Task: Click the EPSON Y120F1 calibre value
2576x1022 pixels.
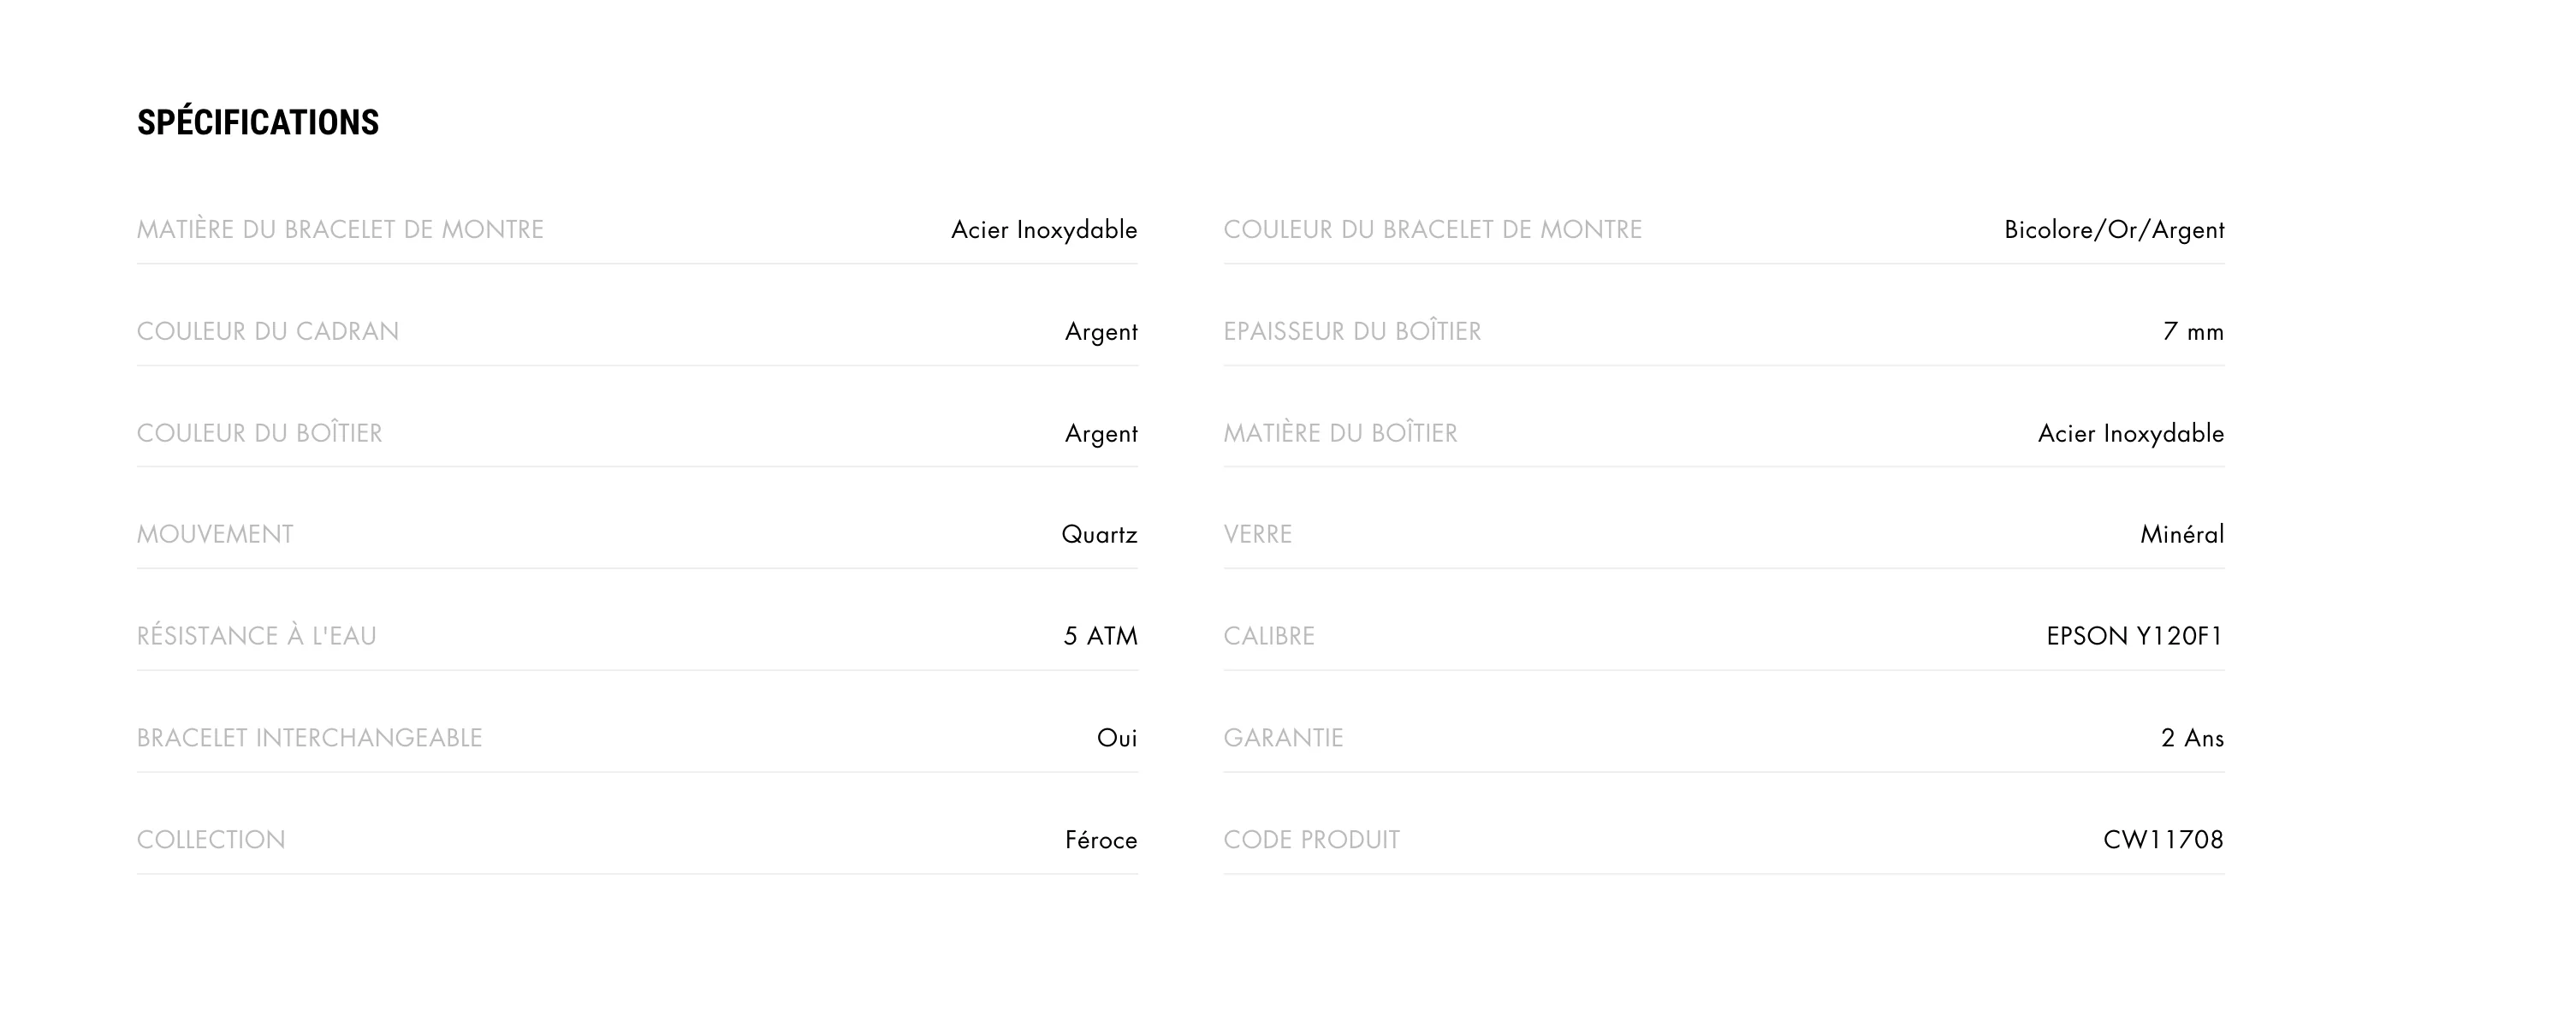Action: [2135, 637]
